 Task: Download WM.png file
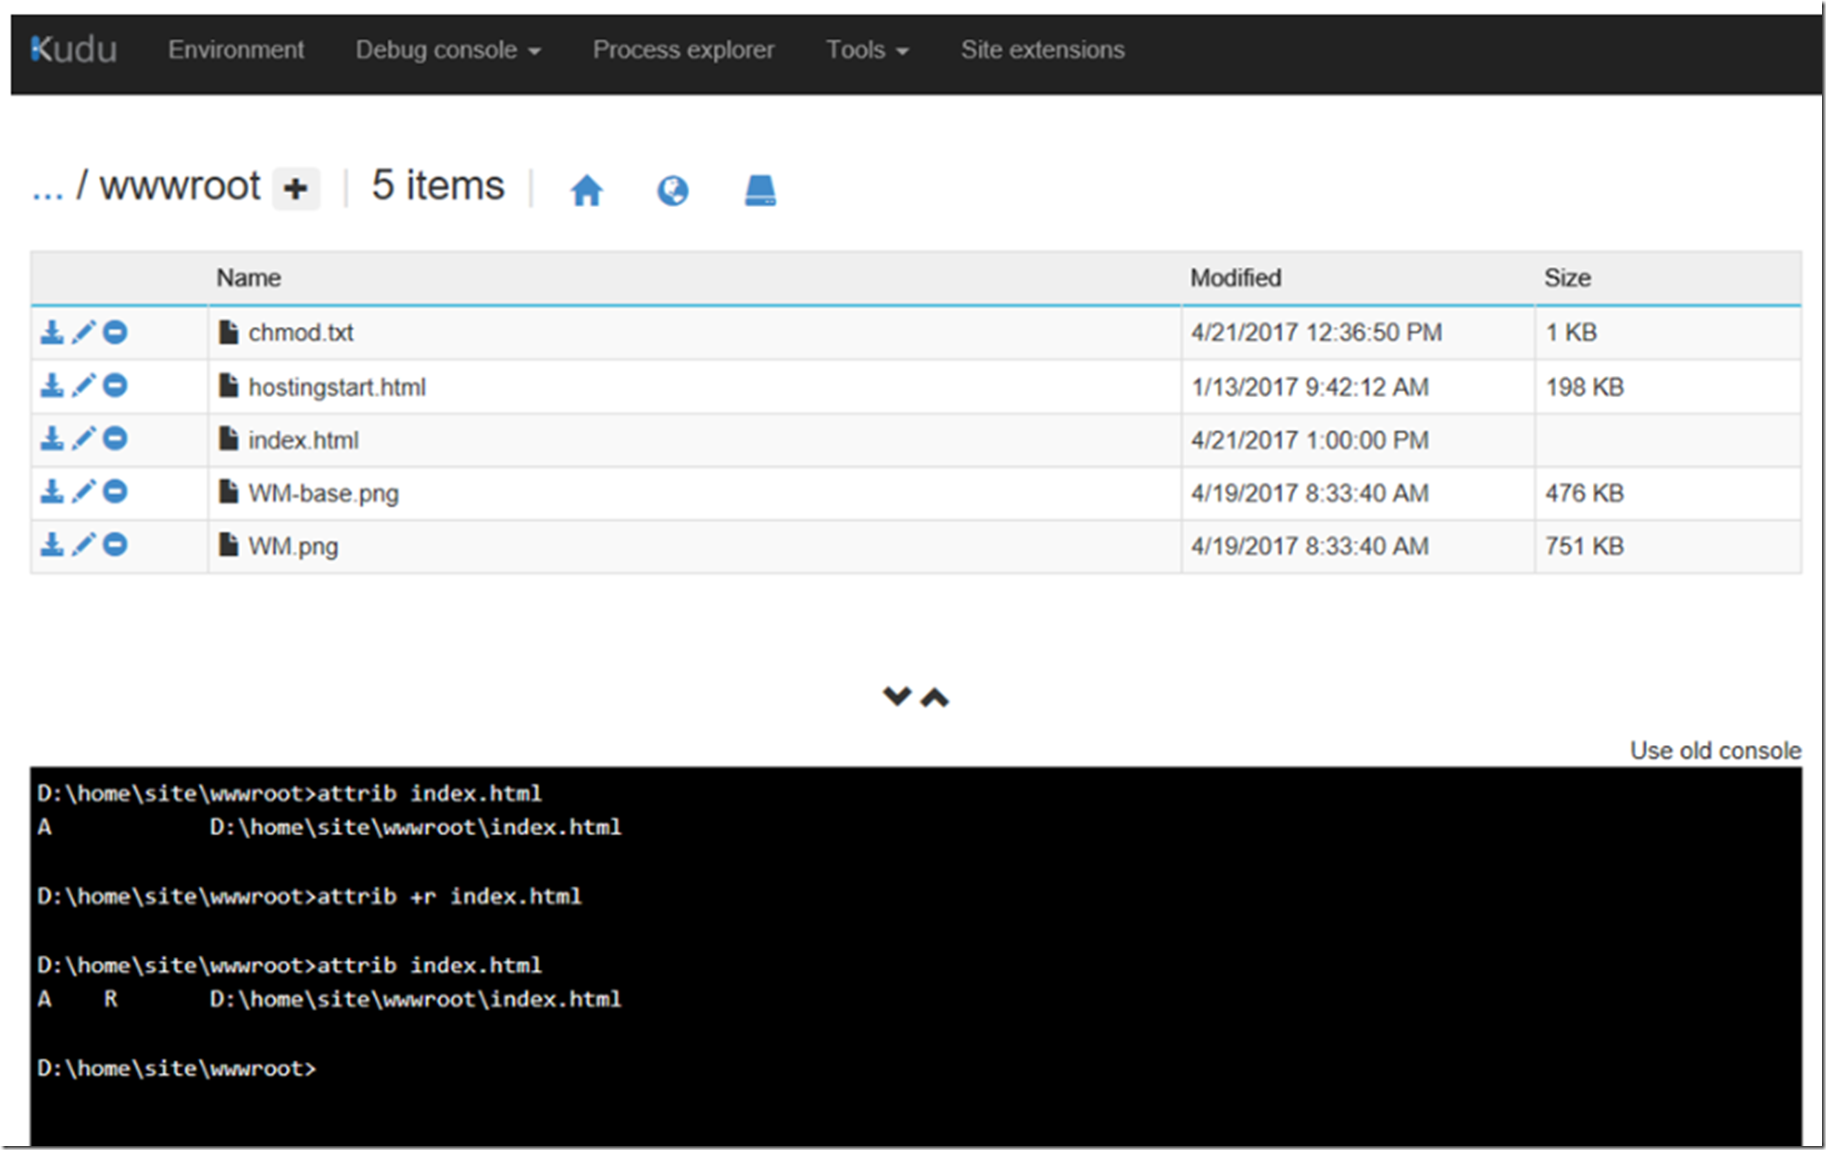(52, 544)
